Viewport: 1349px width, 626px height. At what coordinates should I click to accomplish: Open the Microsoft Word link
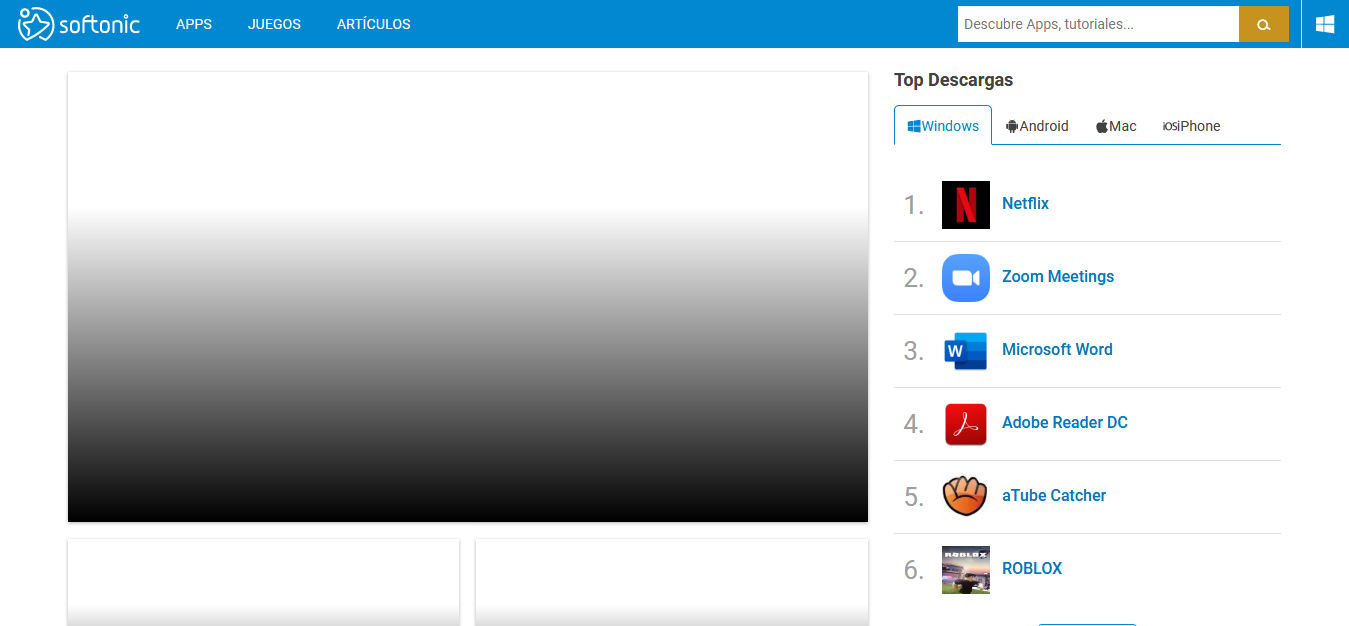(x=1057, y=349)
